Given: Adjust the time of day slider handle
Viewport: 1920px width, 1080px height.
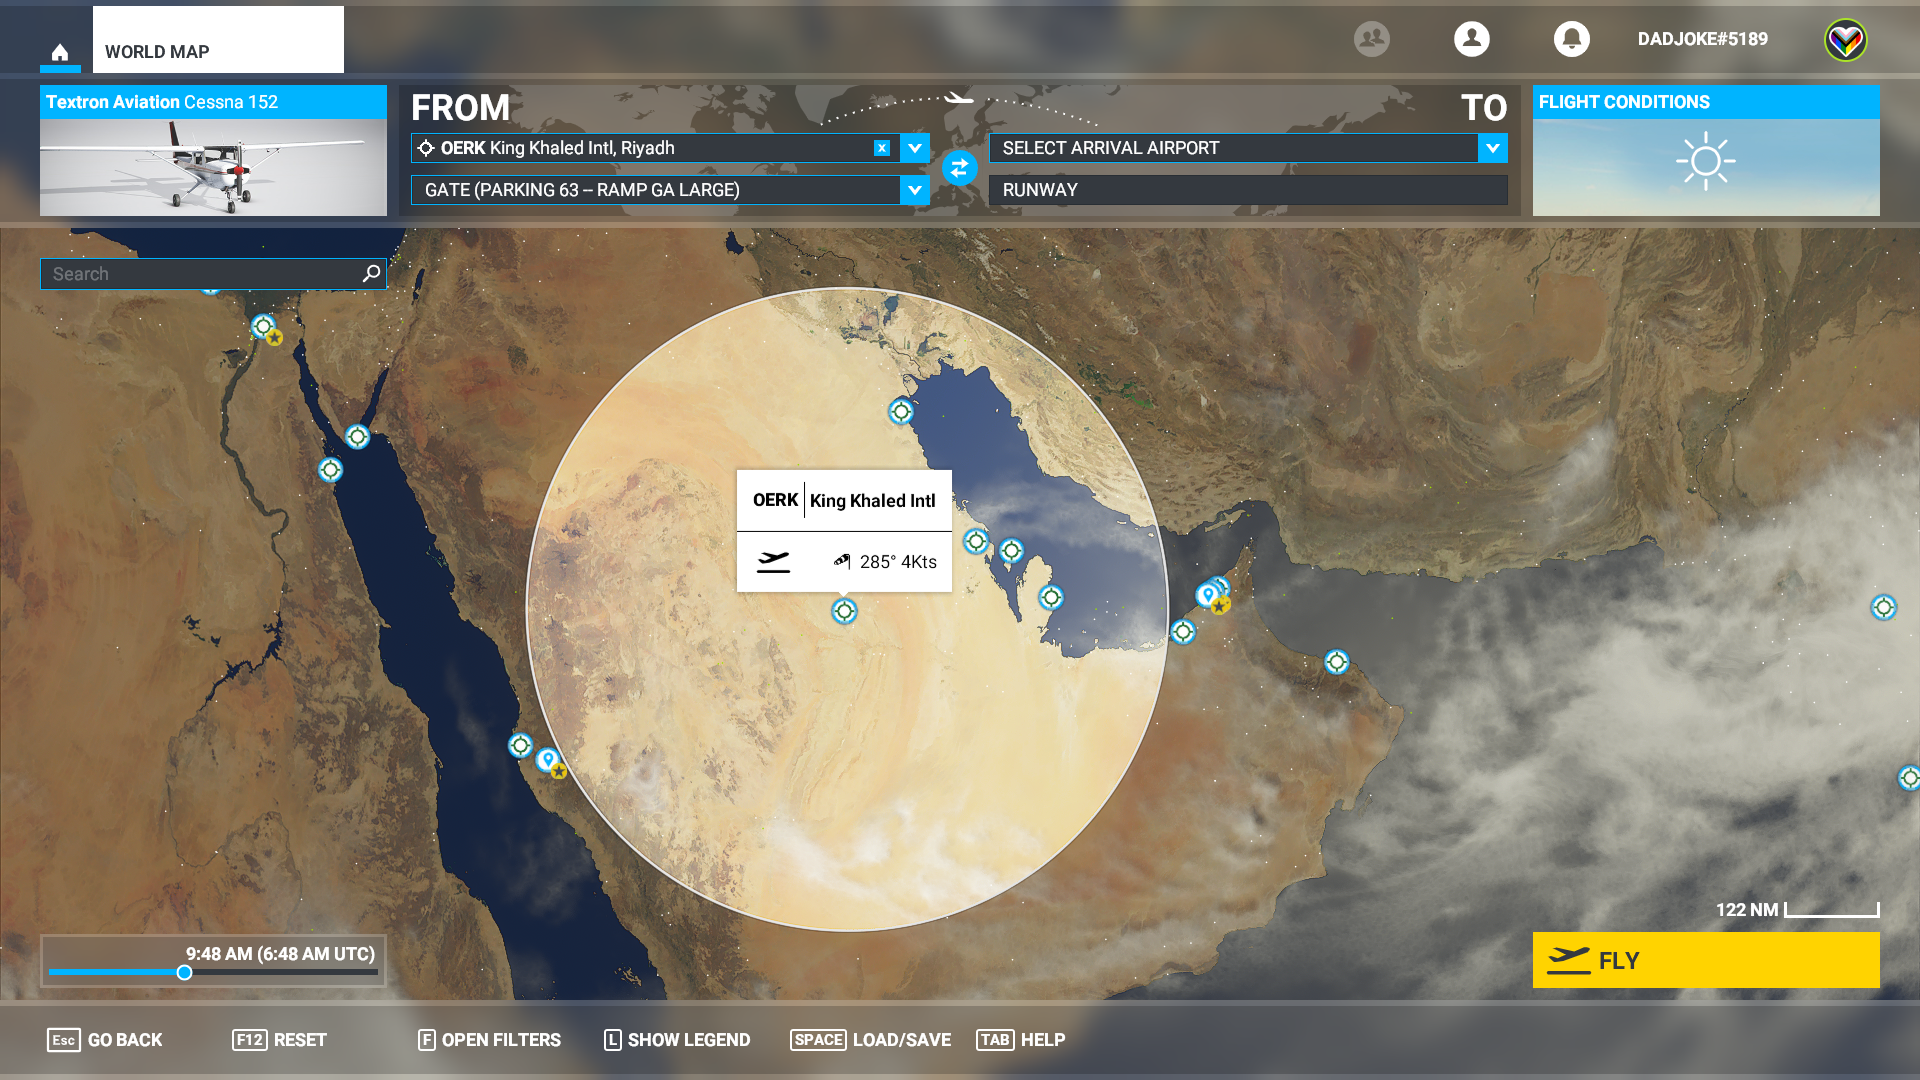Looking at the screenshot, I should point(184,972).
